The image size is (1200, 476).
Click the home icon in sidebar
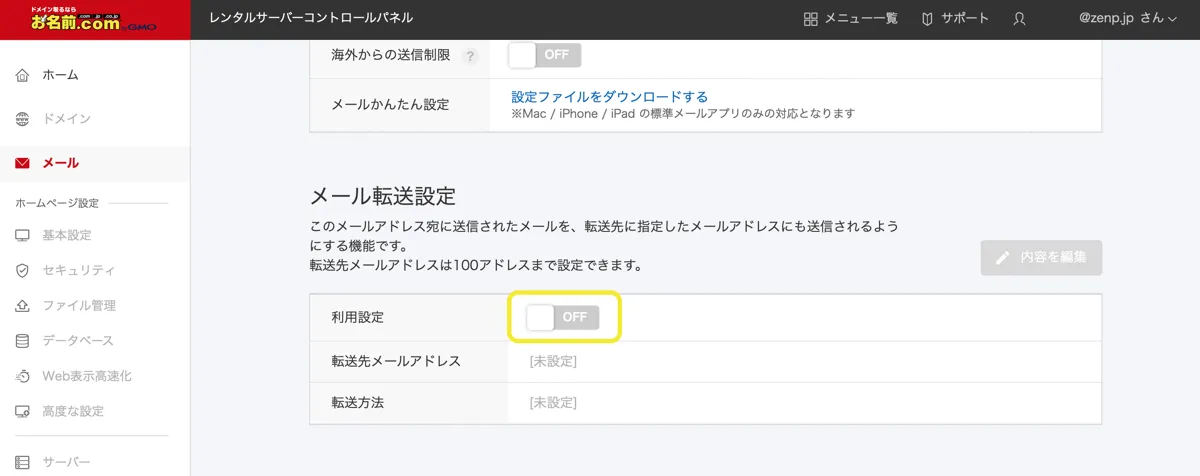pos(23,76)
